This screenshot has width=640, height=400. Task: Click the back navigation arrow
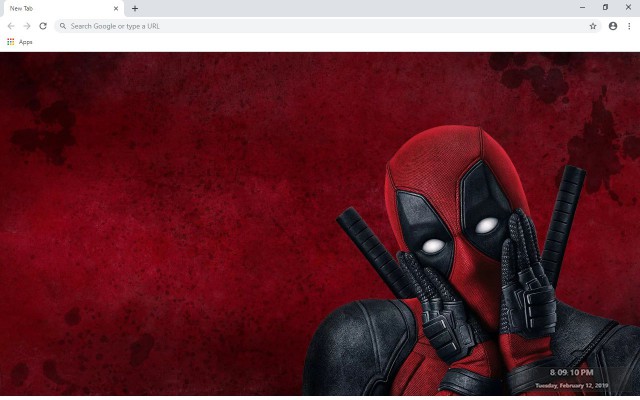point(11,26)
